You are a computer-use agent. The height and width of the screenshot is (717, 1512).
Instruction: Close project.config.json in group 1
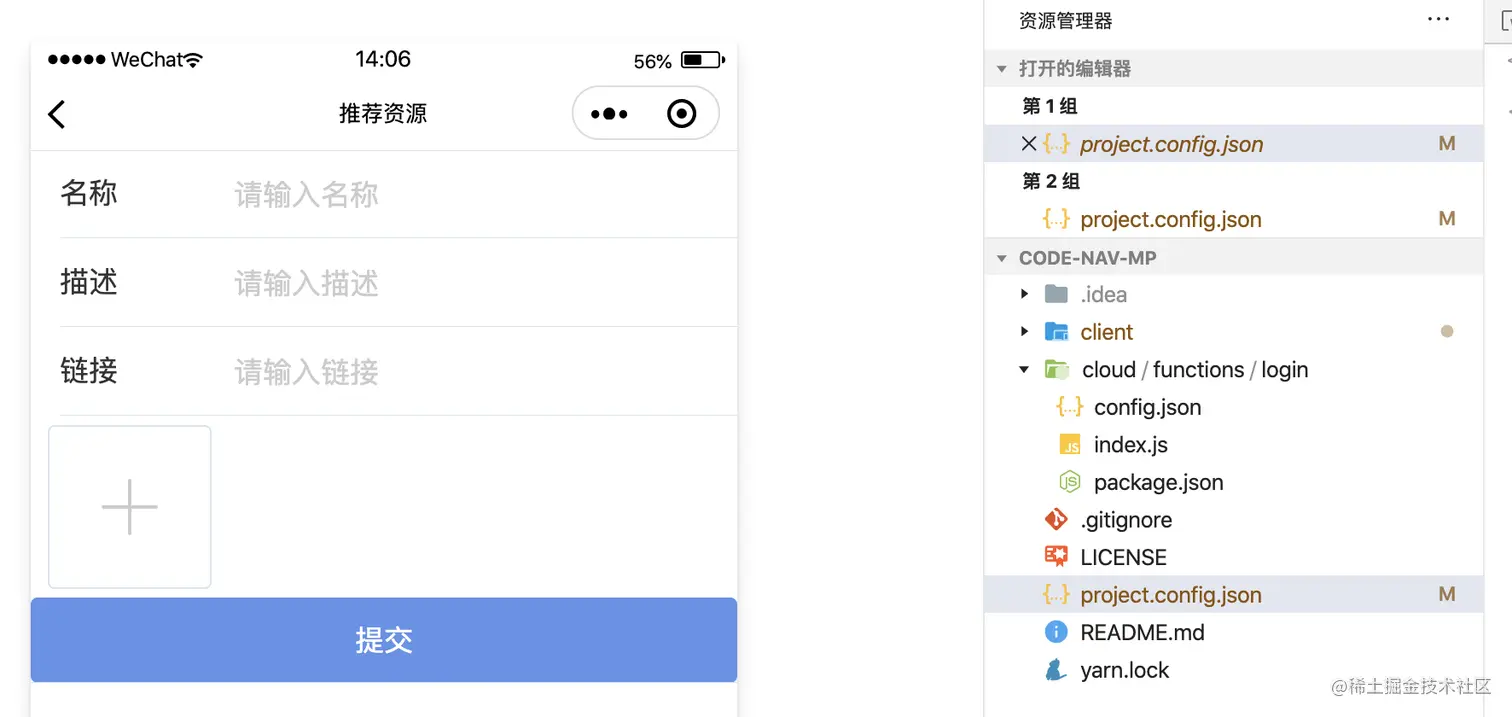tap(1028, 144)
